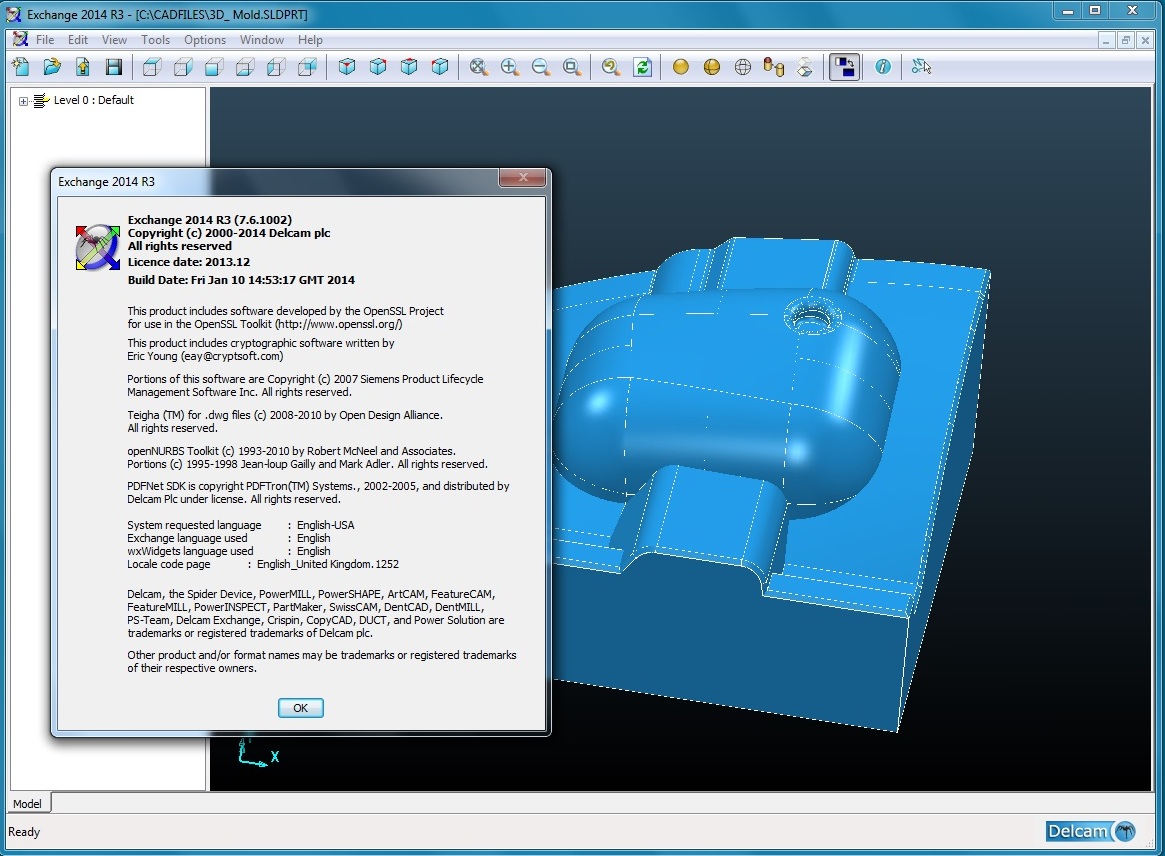Click the stacked transparent cubes icon
The width and height of the screenshot is (1165, 856).
(x=805, y=67)
